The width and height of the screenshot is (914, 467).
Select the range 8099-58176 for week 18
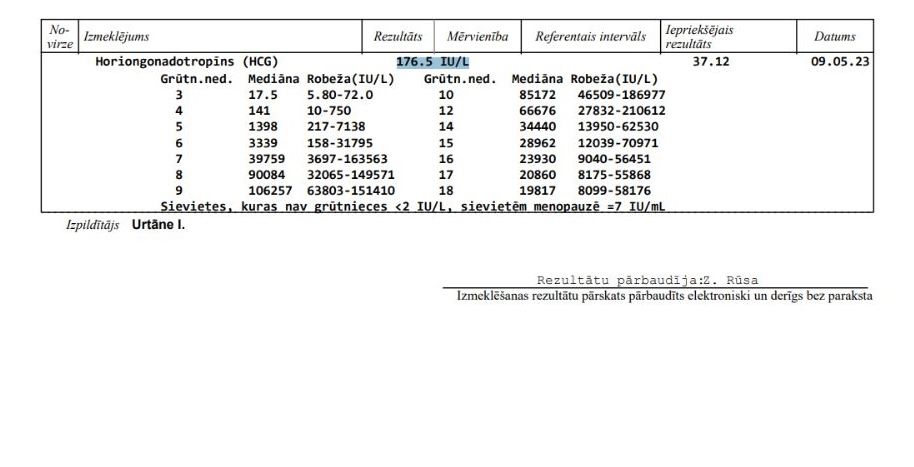click(x=614, y=190)
